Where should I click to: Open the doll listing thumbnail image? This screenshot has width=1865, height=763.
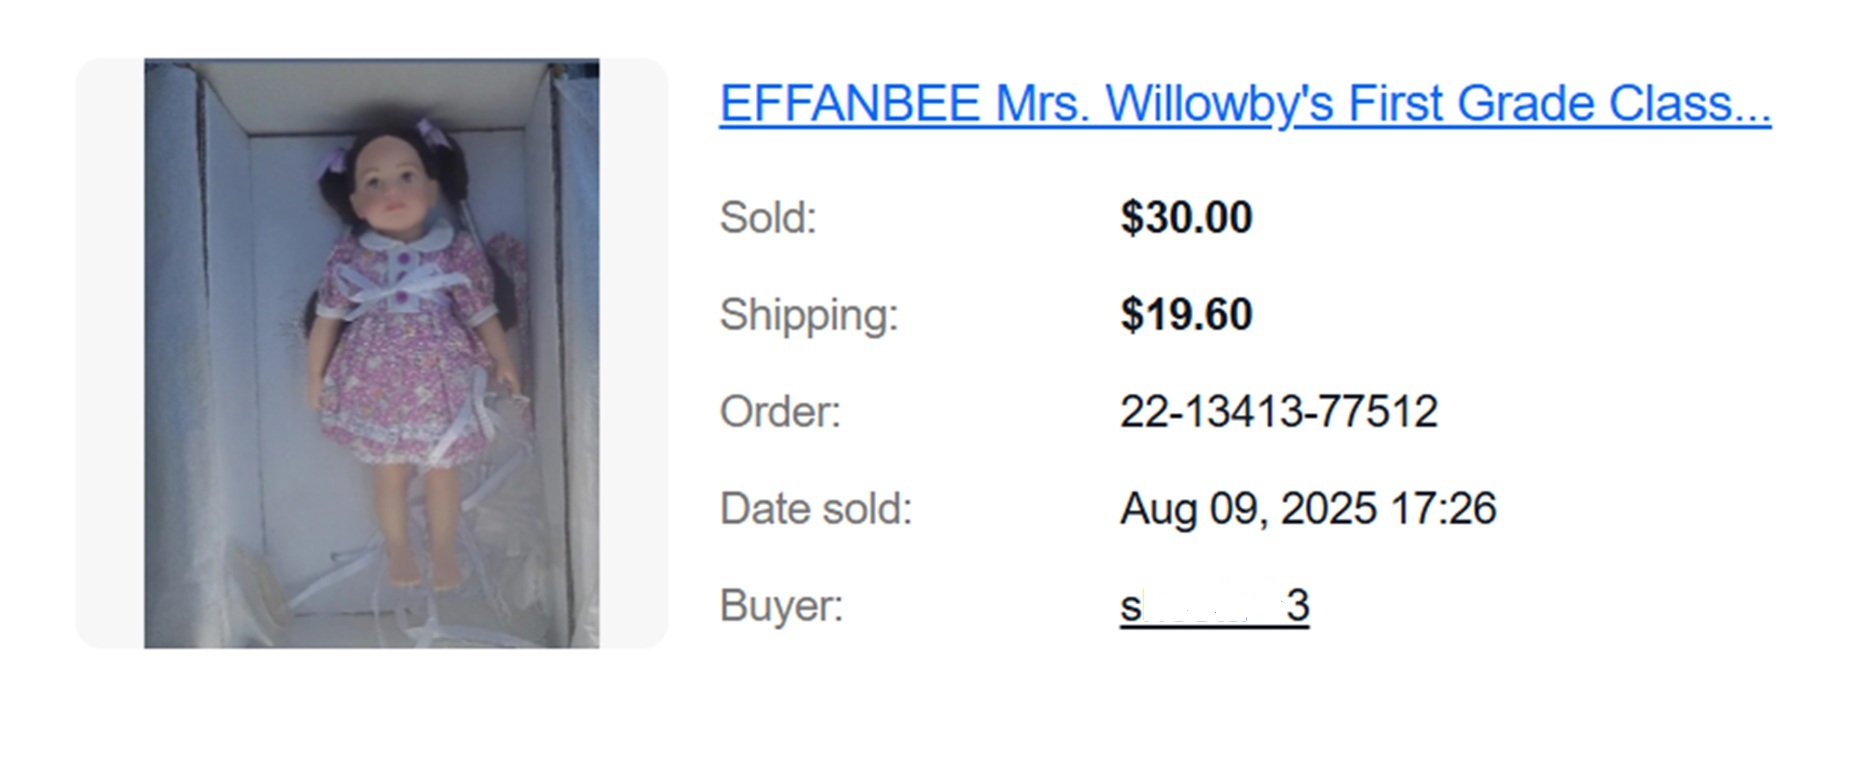pos(372,353)
